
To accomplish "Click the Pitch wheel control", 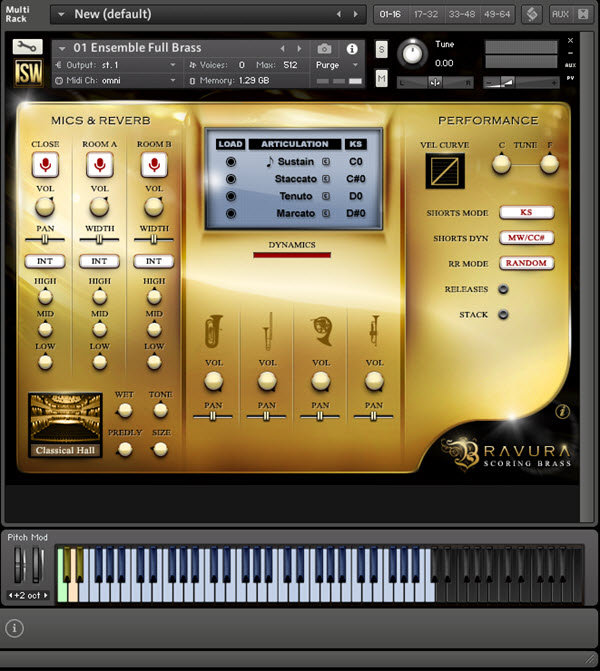I will [x=20, y=565].
